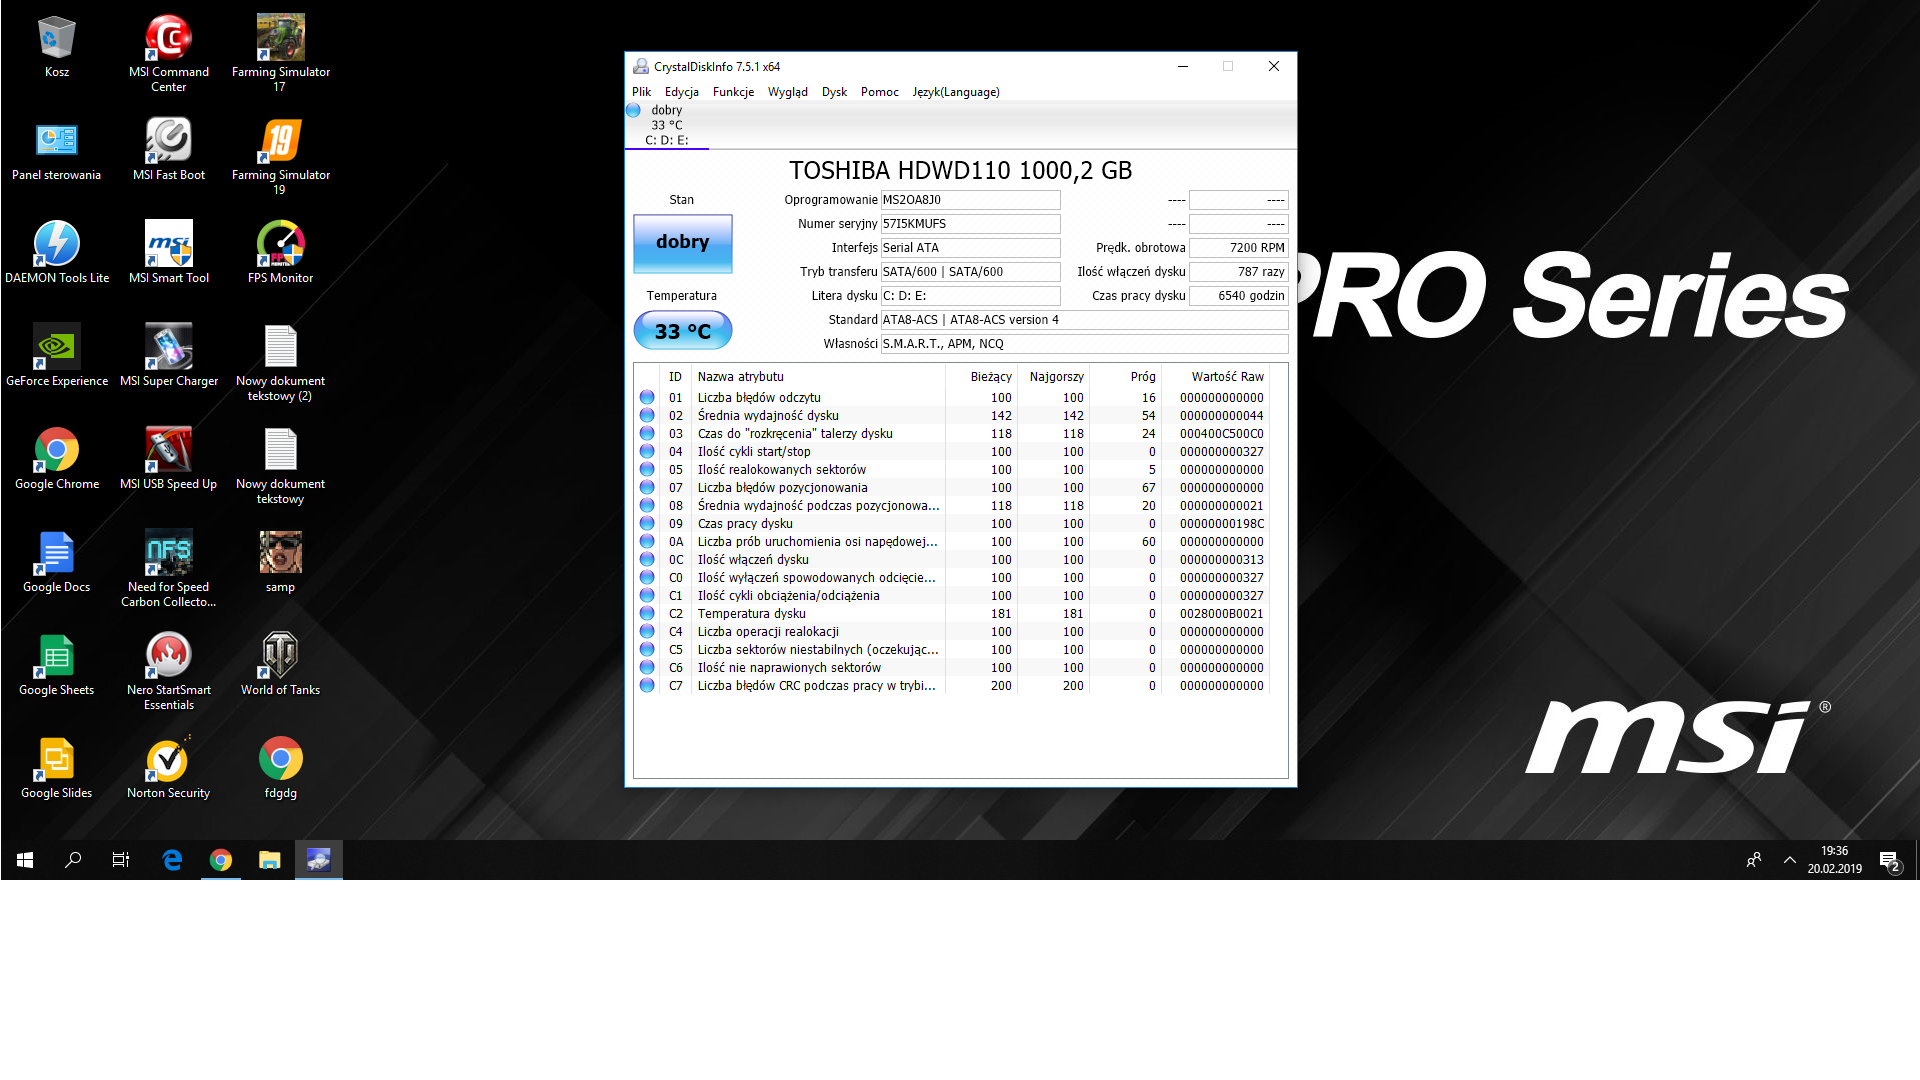The width and height of the screenshot is (1920, 1080).
Task: Launch MSI Fast Boot shortcut
Action: (169, 150)
